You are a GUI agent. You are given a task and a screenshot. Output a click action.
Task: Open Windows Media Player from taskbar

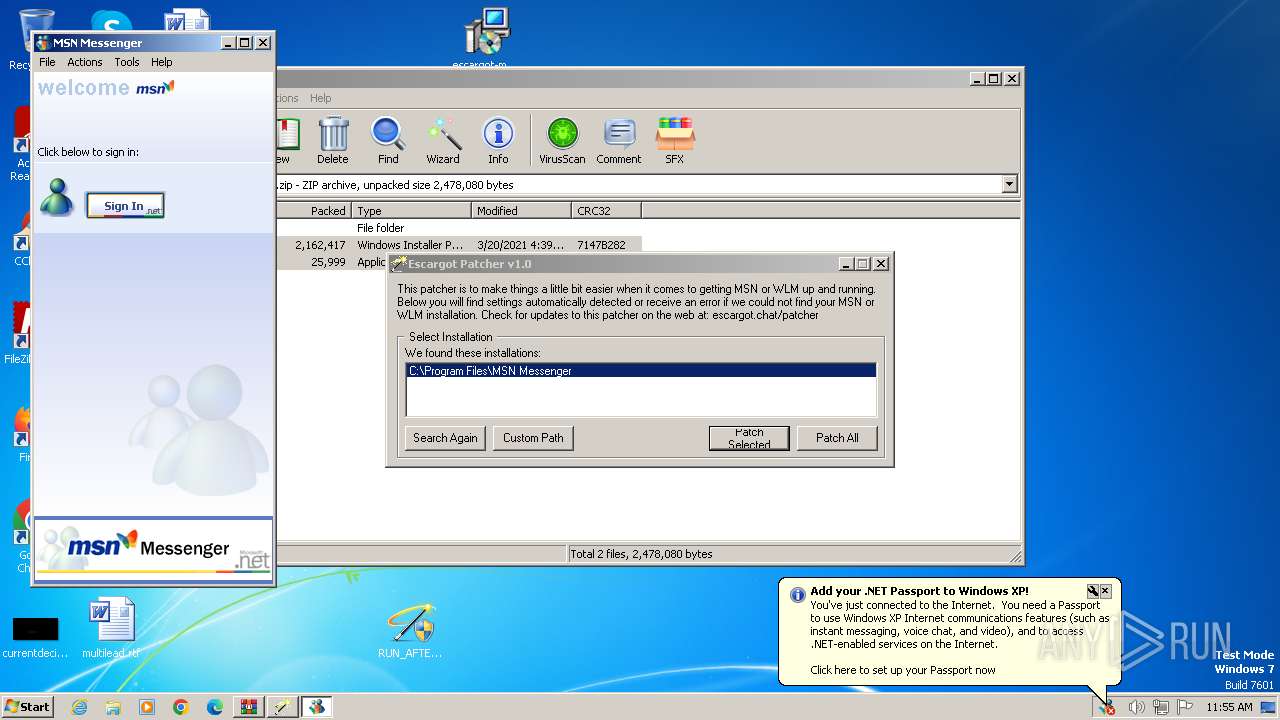147,707
